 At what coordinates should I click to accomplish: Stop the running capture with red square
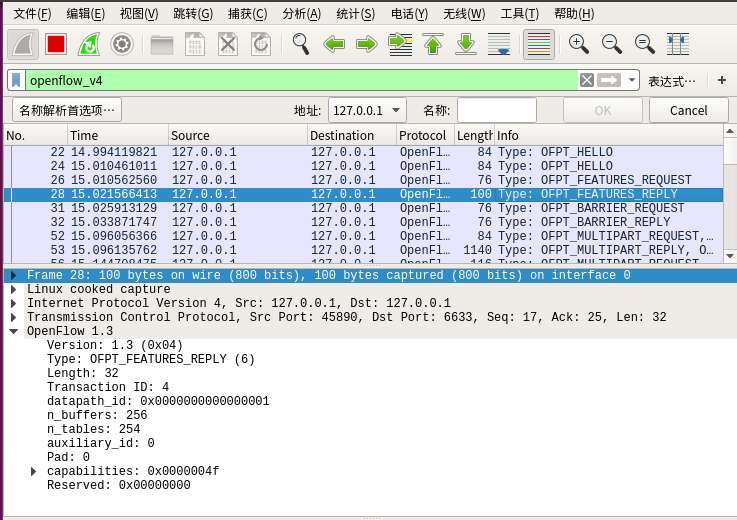[56, 45]
